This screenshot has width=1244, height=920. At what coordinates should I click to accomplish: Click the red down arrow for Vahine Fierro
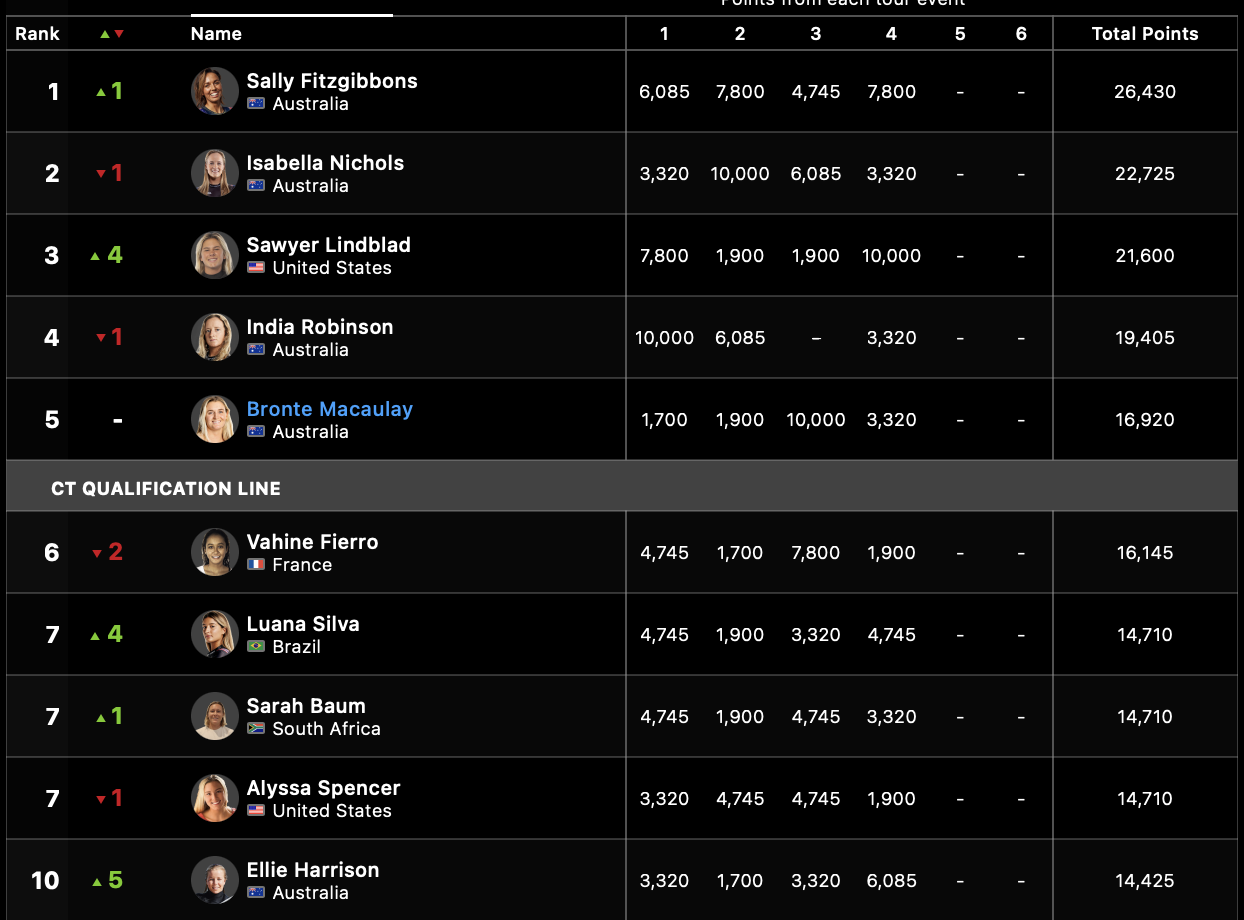click(x=97, y=553)
